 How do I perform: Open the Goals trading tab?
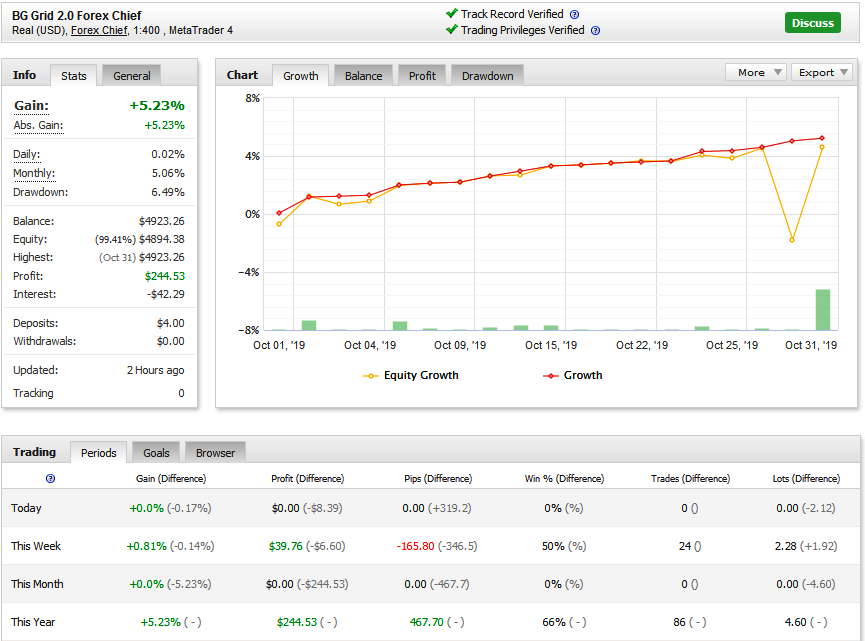click(156, 453)
